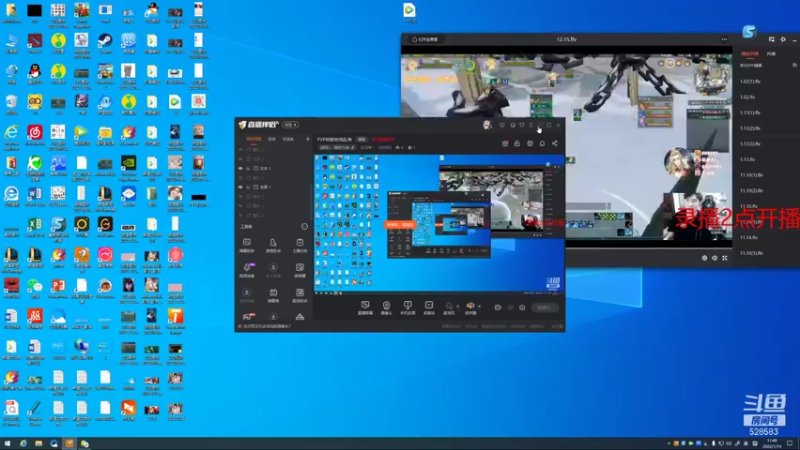Click the volume icon in video player controls
The height and width of the screenshot is (450, 800).
(x=714, y=258)
